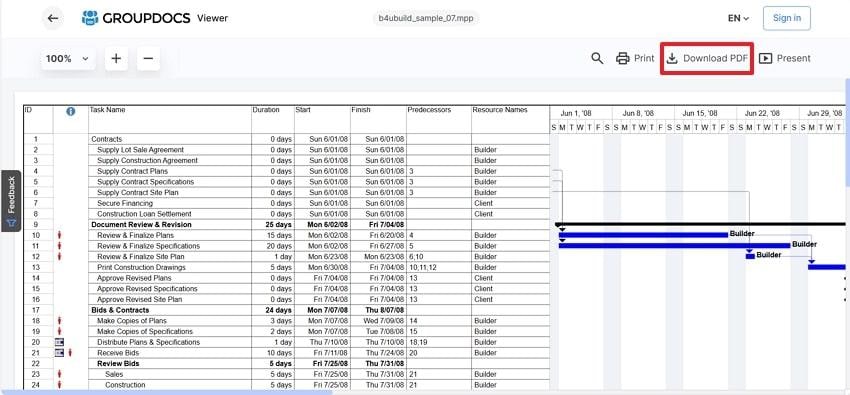
Task: Open search with magnifier icon
Action: tap(597, 59)
